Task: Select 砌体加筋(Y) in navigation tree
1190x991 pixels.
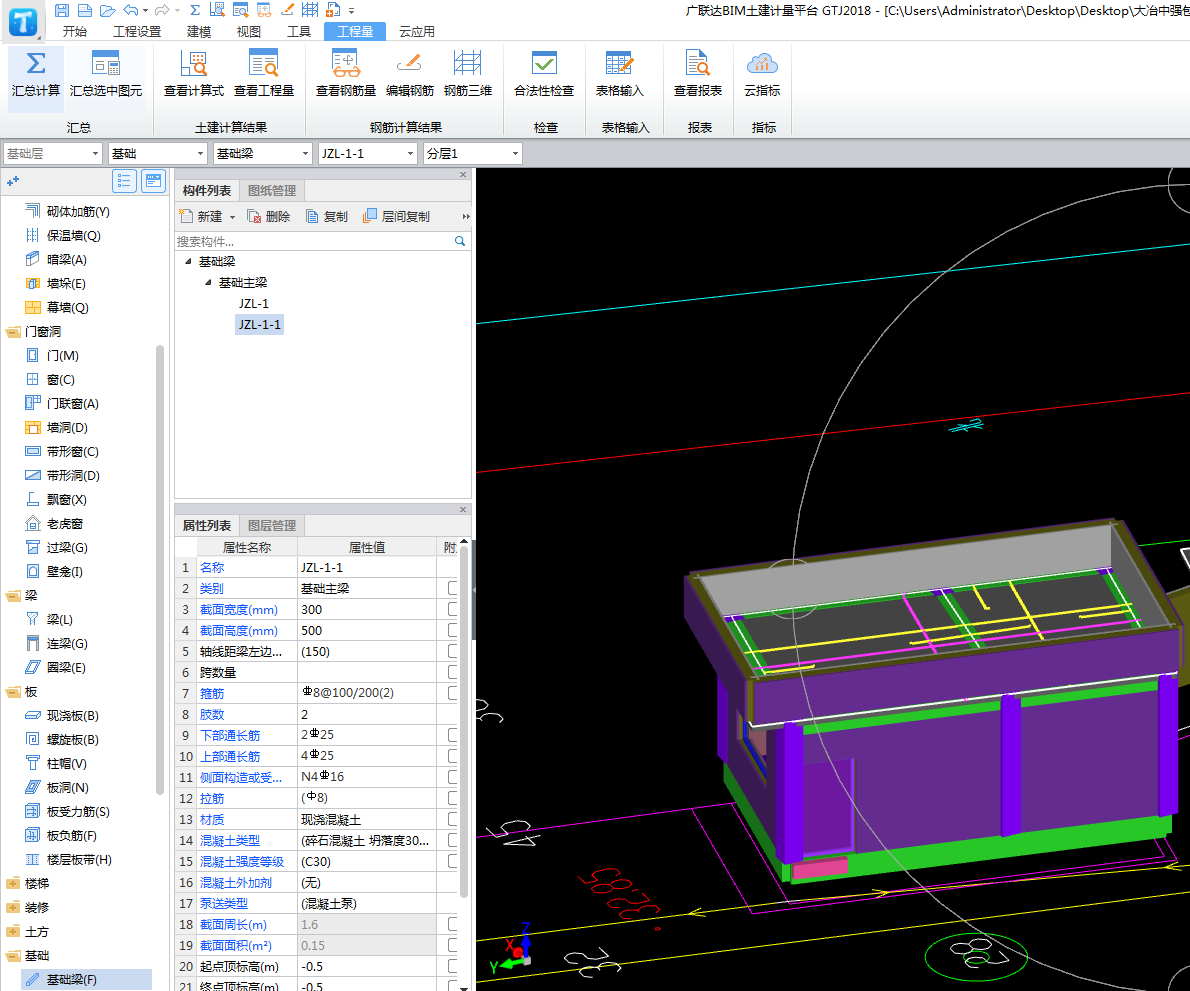Action: pyautogui.click(x=77, y=212)
